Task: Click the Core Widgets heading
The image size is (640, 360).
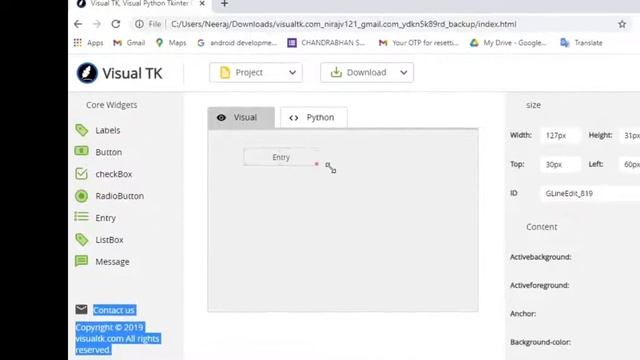Action: [x=111, y=105]
